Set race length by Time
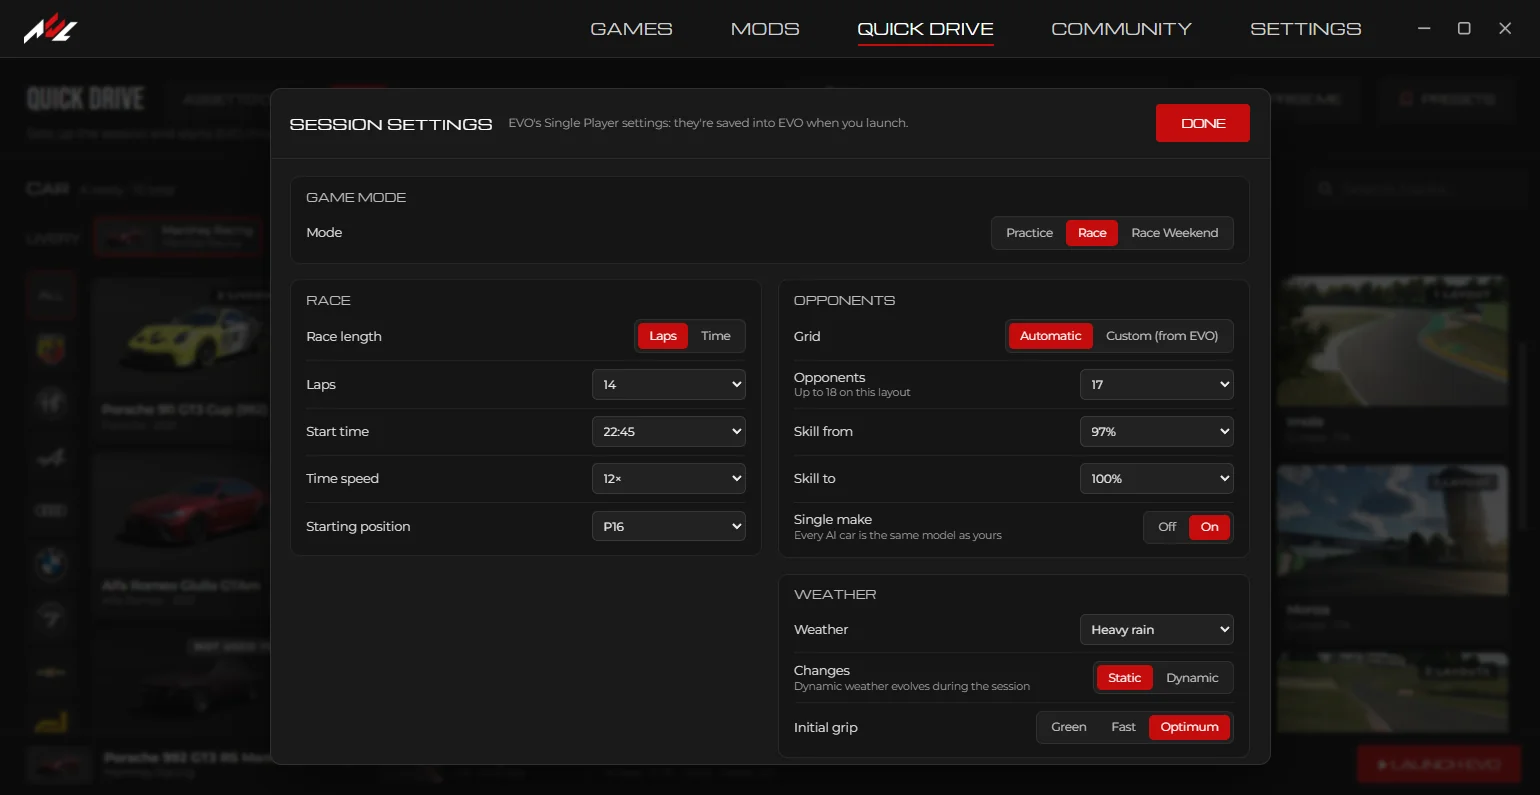 tap(716, 336)
